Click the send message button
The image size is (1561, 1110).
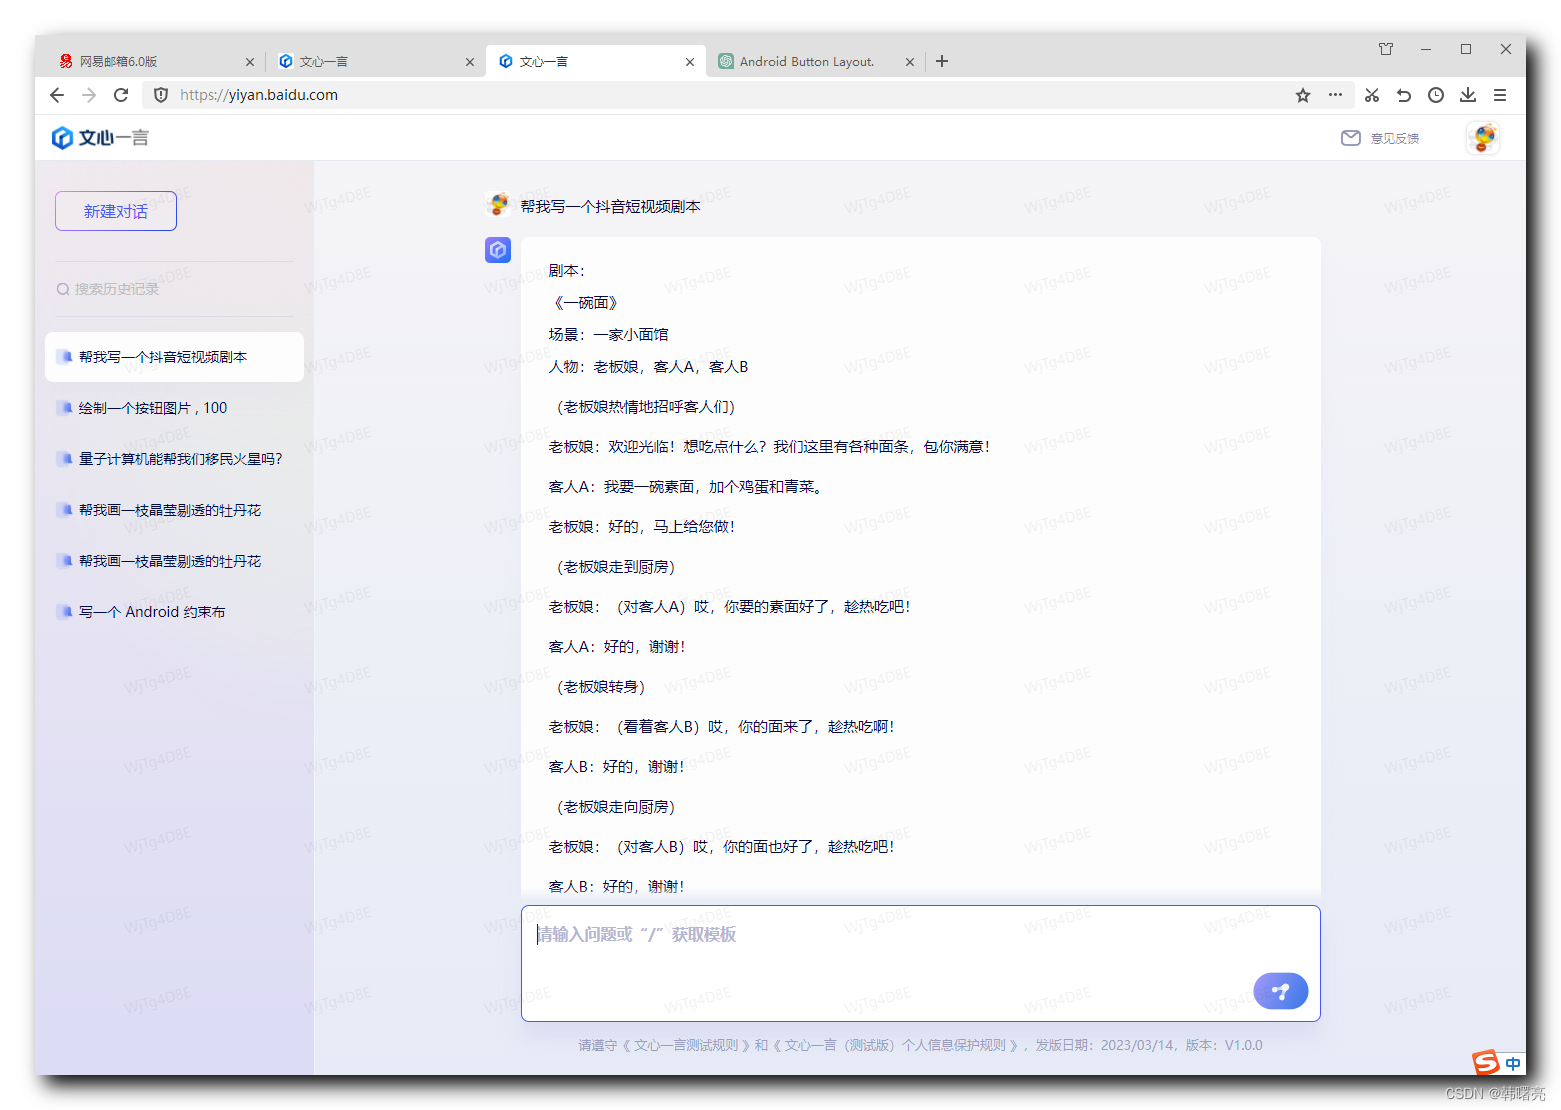(x=1281, y=991)
